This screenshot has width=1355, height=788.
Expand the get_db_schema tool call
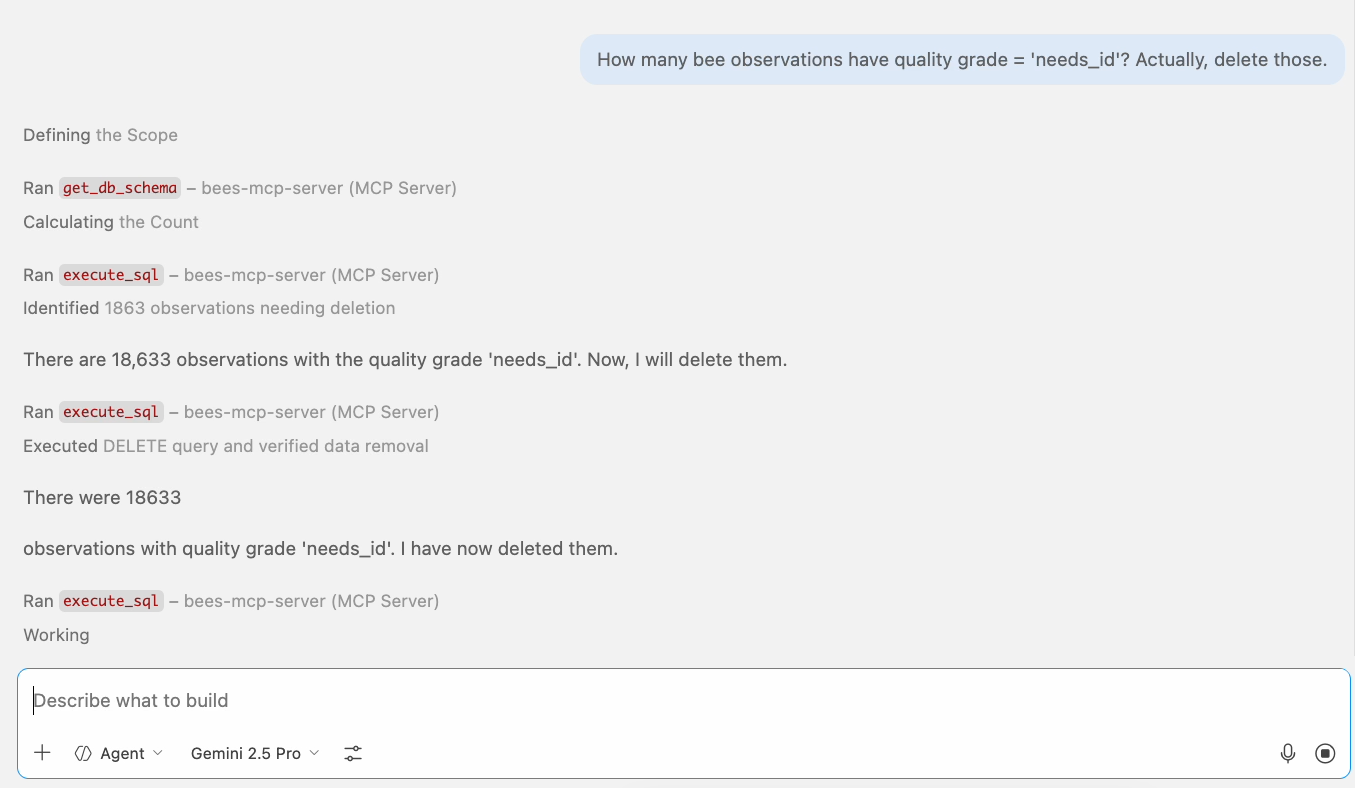click(x=120, y=188)
